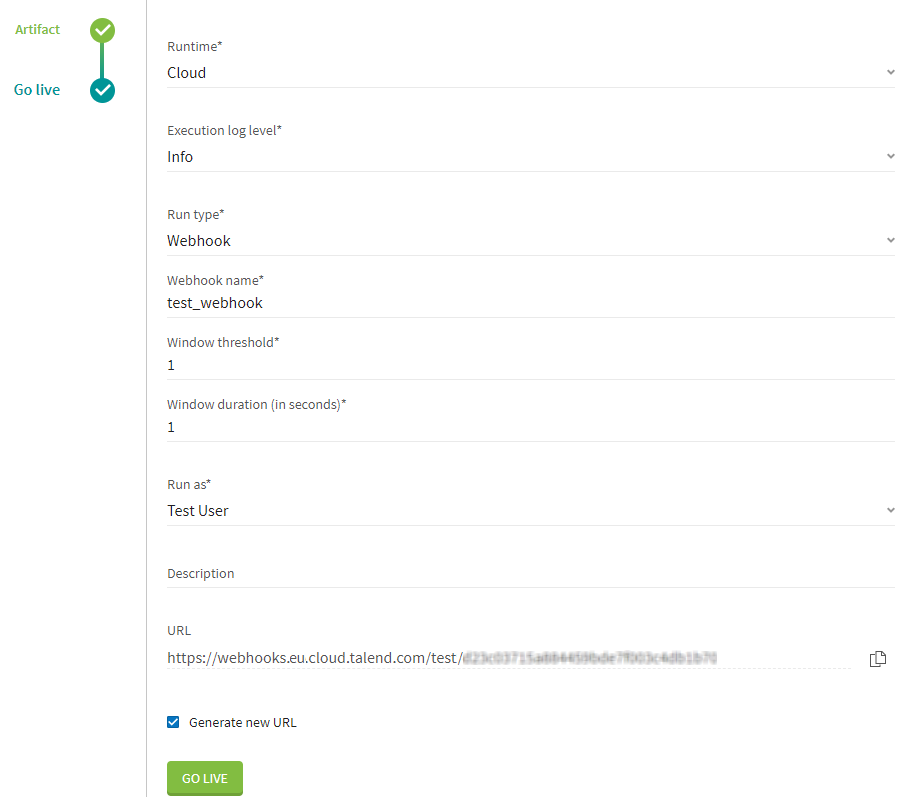The height and width of the screenshot is (797, 901).
Task: Open the Runtime dropdown
Action: click(890, 73)
